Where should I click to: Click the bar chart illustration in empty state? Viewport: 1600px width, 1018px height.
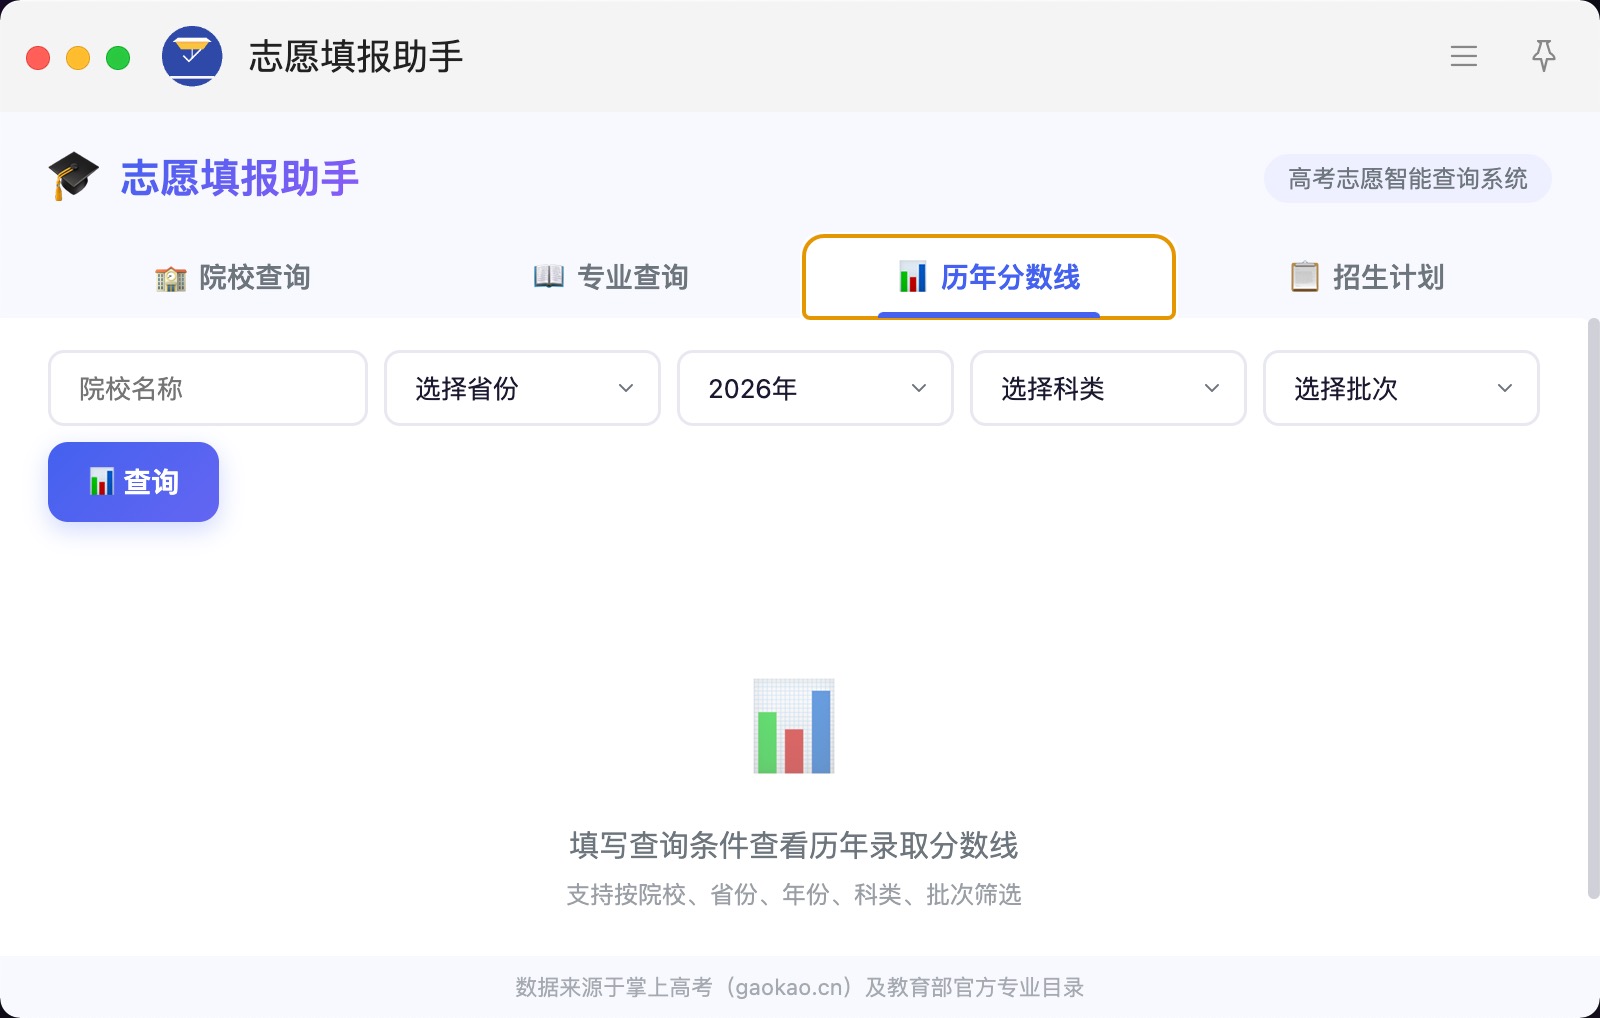tap(794, 727)
